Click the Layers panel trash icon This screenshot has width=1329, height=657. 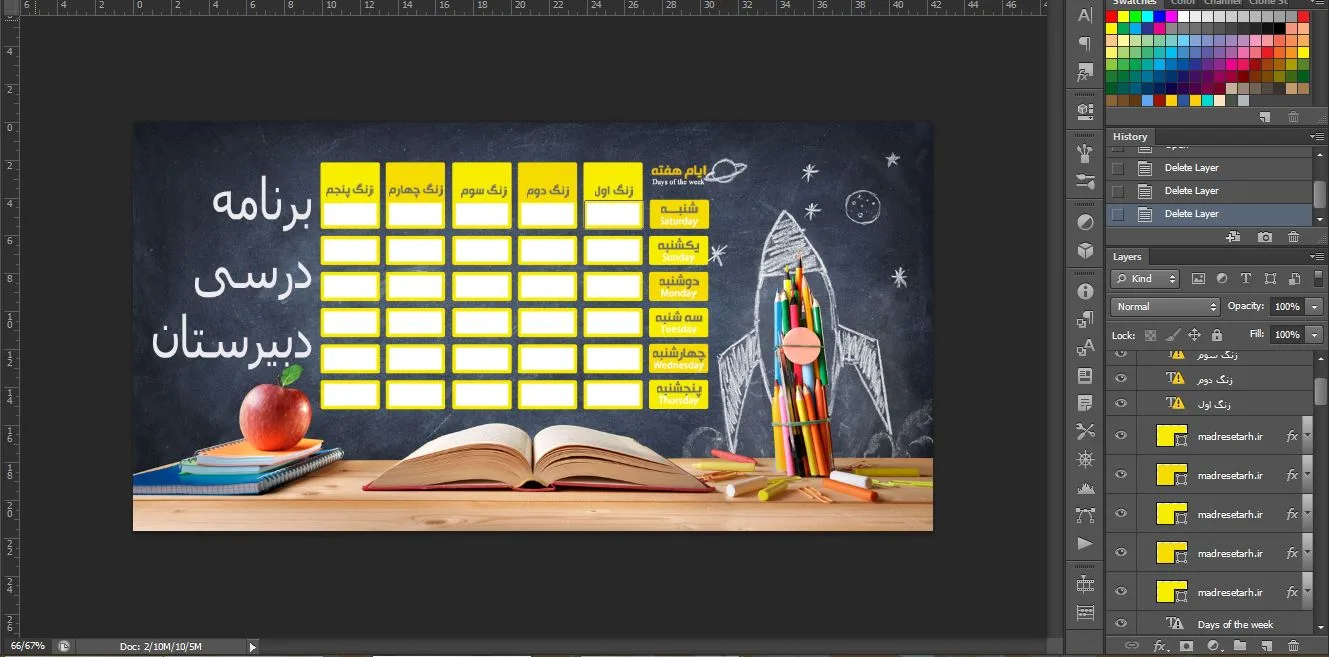(1294, 646)
